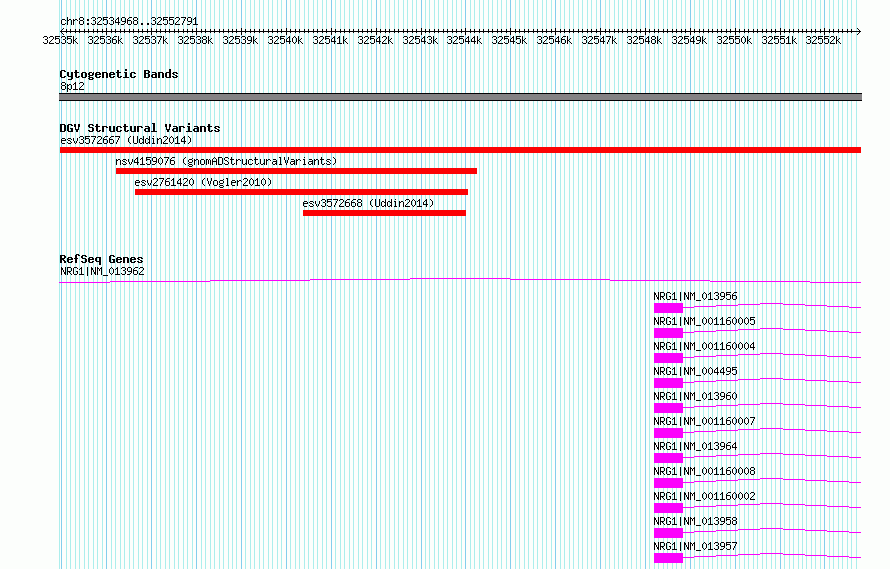Click the 32550k ruler position
The image size is (890, 569).
tap(734, 40)
